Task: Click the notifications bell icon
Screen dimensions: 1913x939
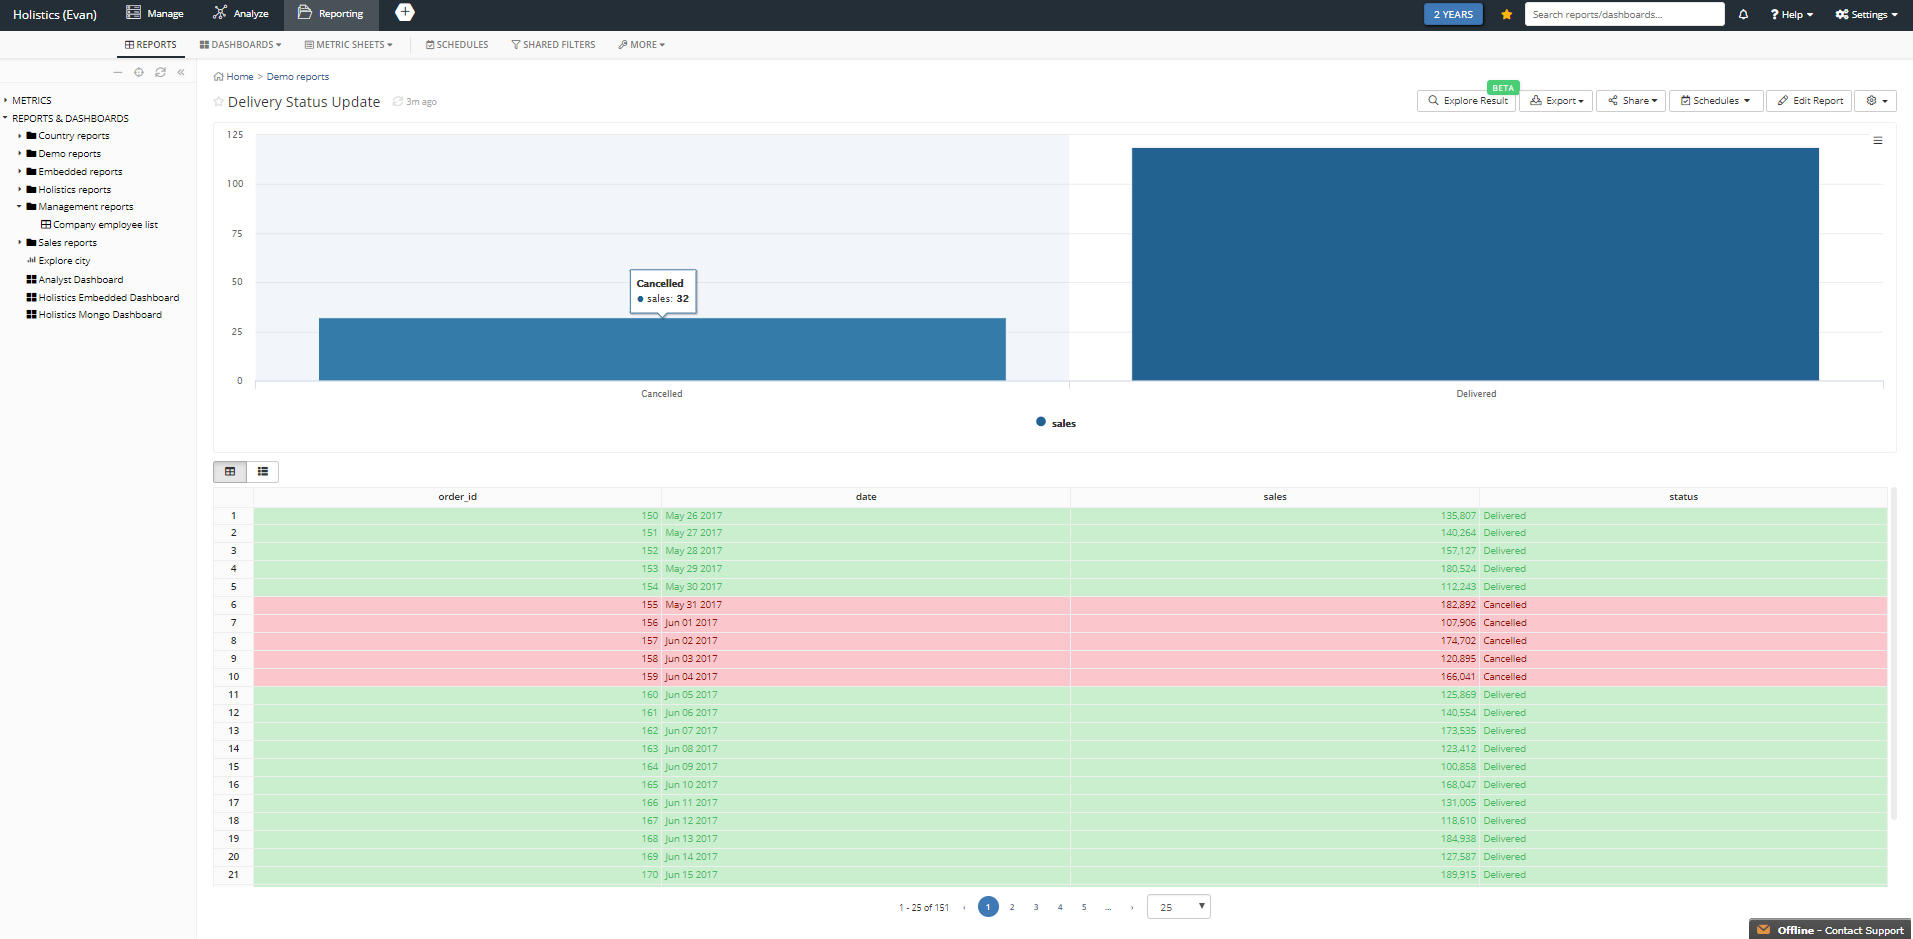Action: pos(1743,15)
